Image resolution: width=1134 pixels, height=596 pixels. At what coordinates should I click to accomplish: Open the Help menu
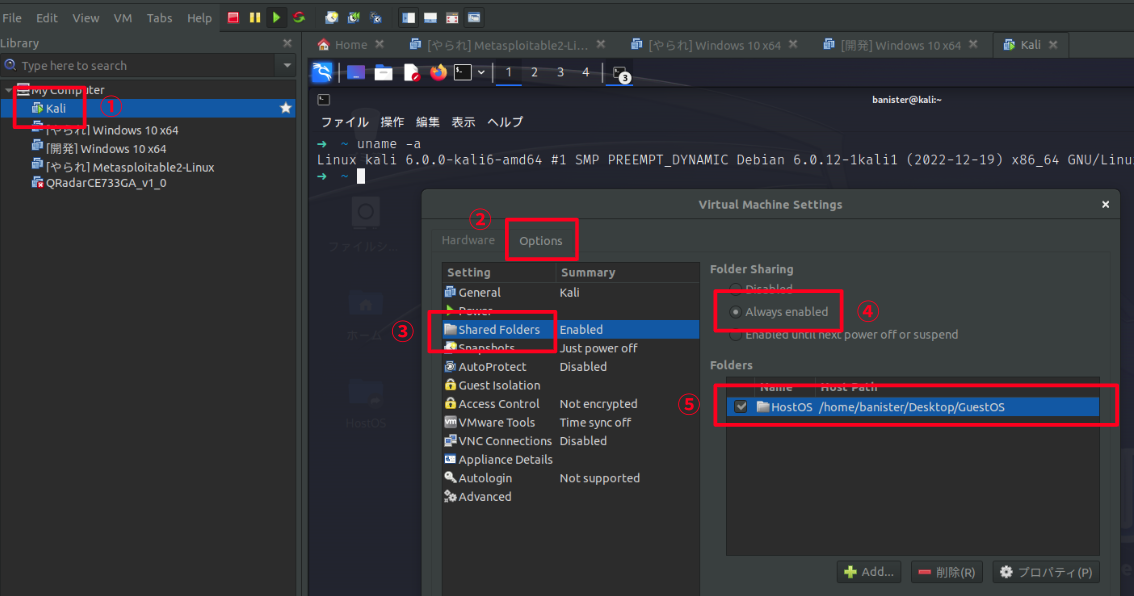pyautogui.click(x=199, y=18)
